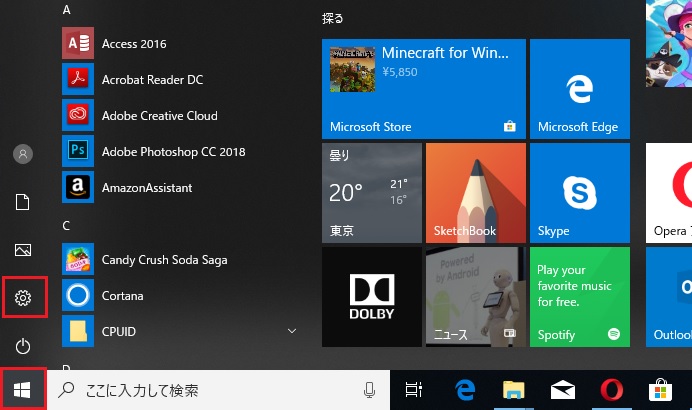692x410 pixels.
Task: Open the News tile
Action: point(476,297)
